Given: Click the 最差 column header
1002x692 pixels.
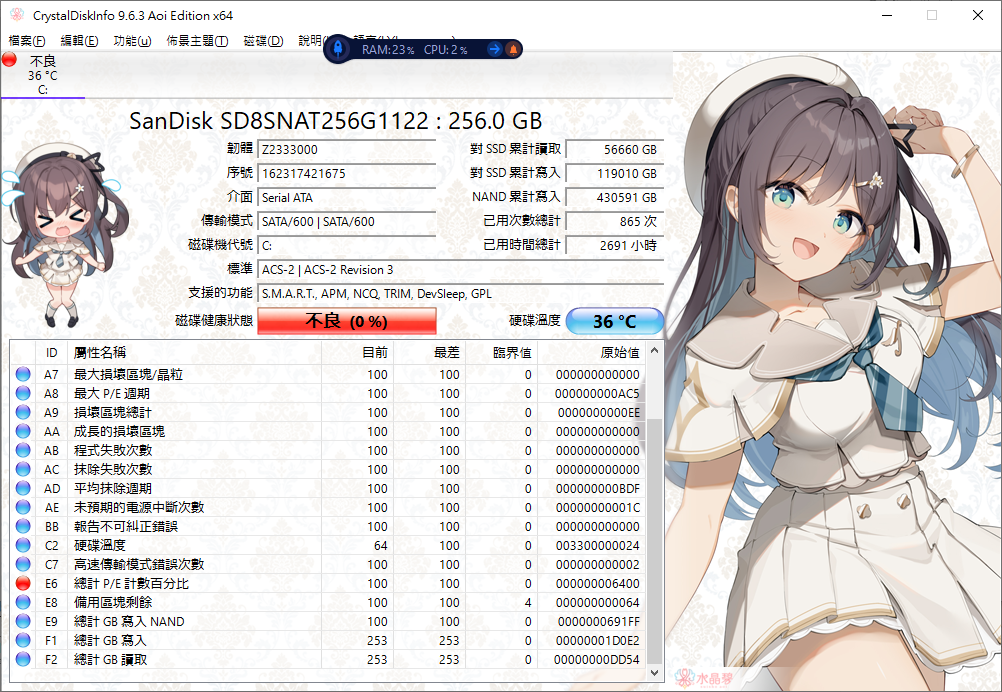Looking at the screenshot, I should (x=430, y=353).
